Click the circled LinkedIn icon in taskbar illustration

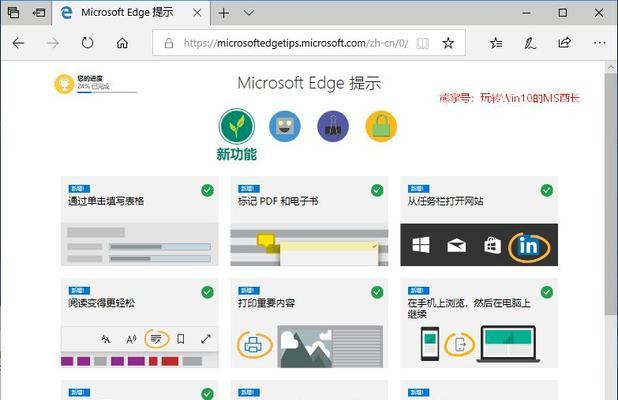coord(529,247)
